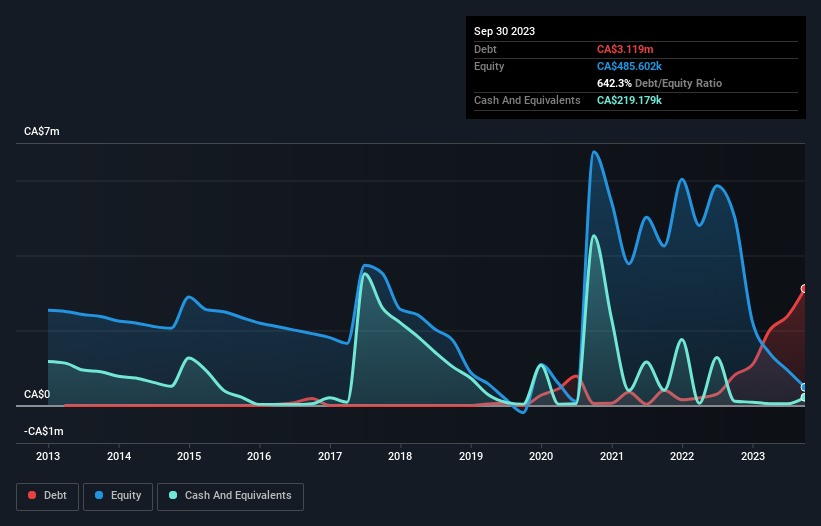Click the Equity label in tooltip
This screenshot has width=821, height=526.
(489, 66)
